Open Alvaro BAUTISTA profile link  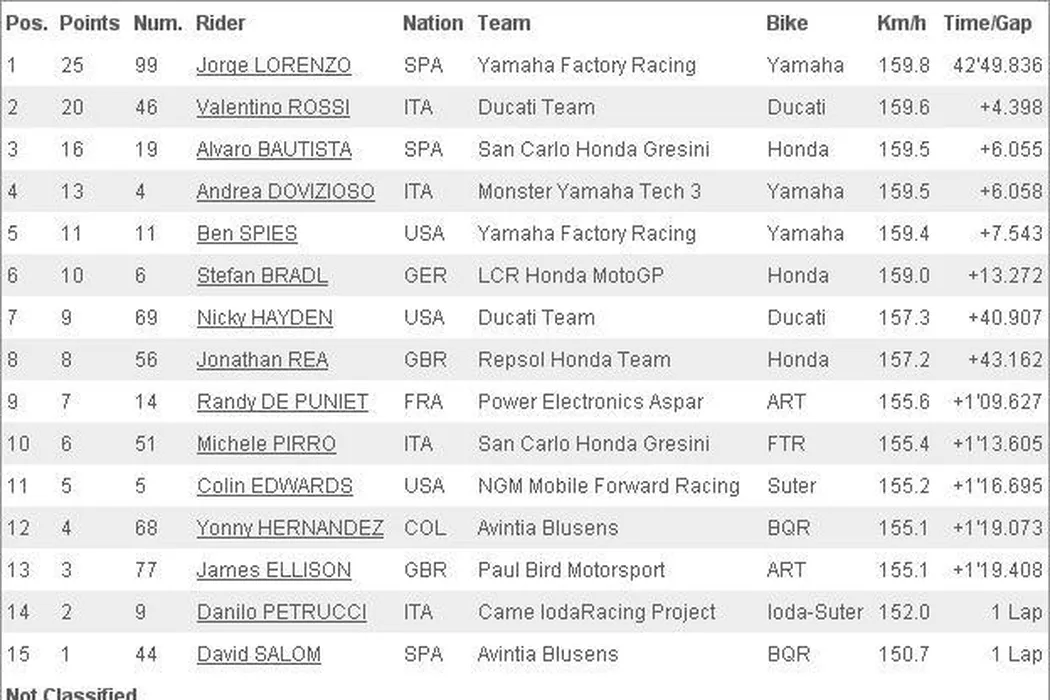point(273,150)
